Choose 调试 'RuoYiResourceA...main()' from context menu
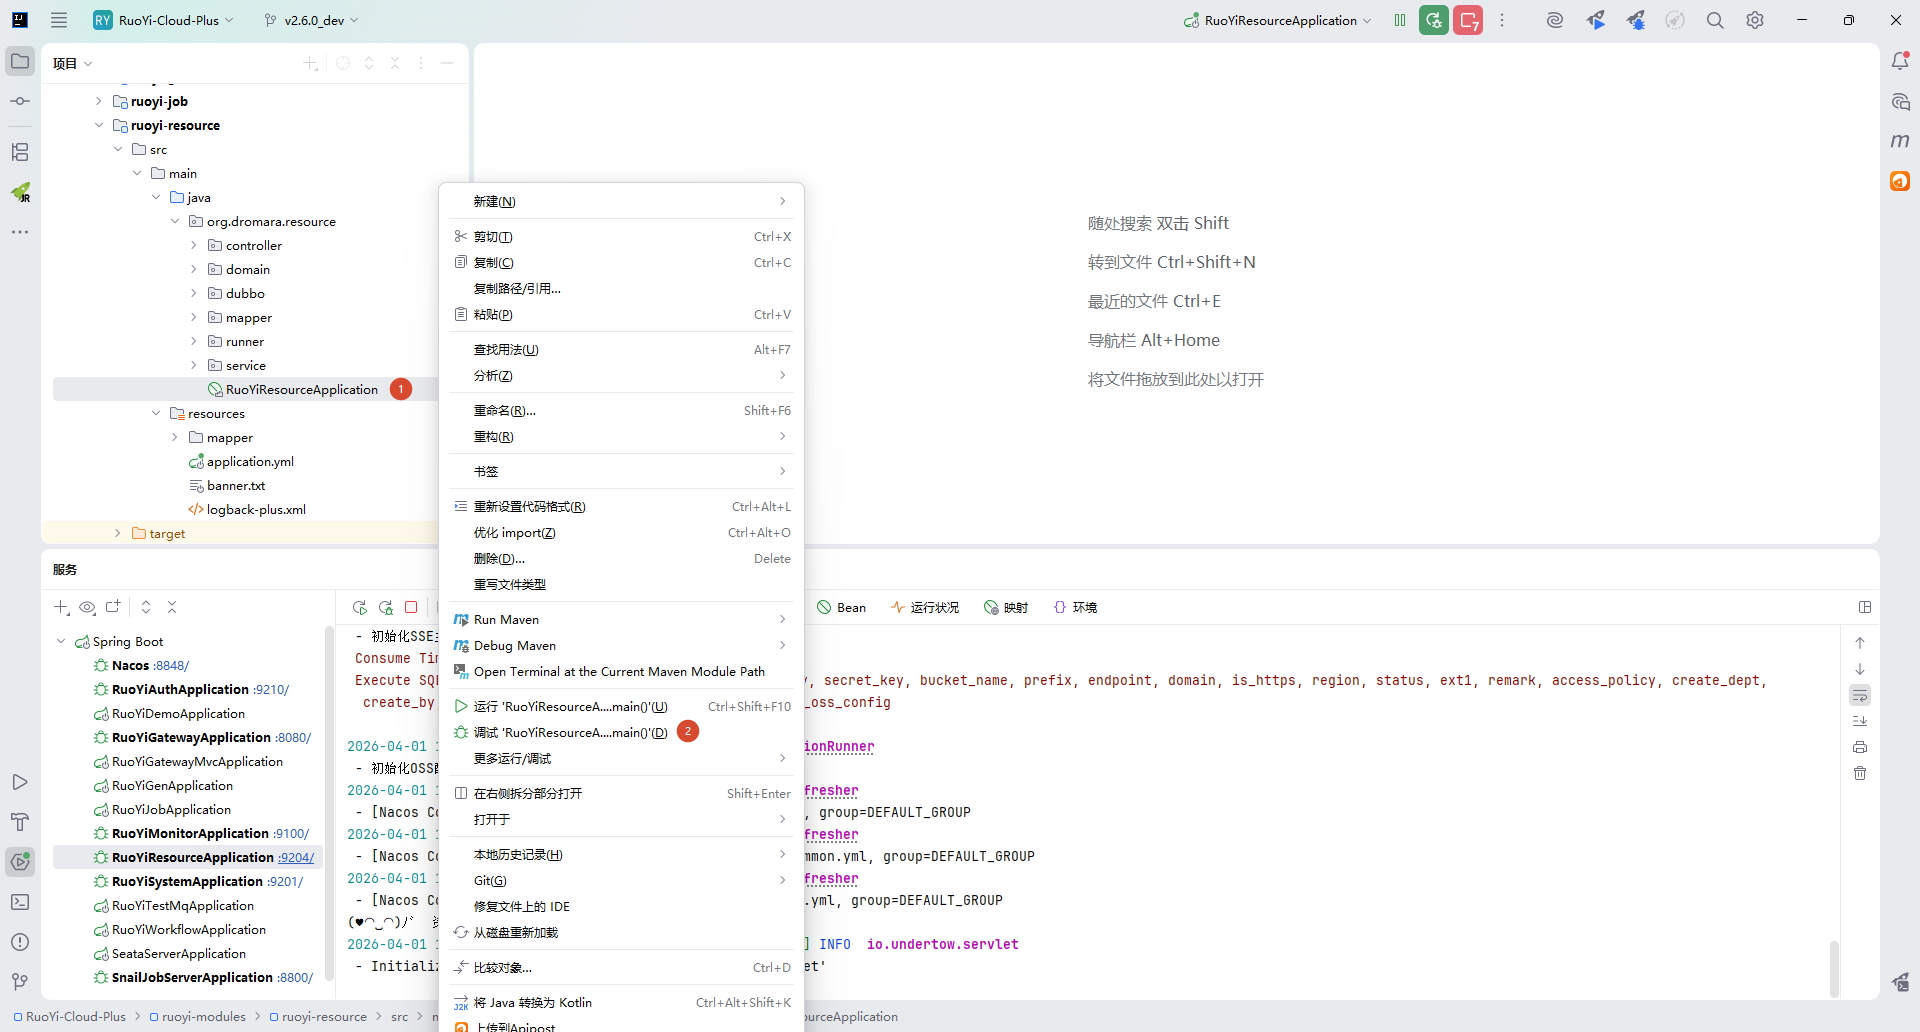Screen dimensions: 1920x1032 (x=570, y=733)
